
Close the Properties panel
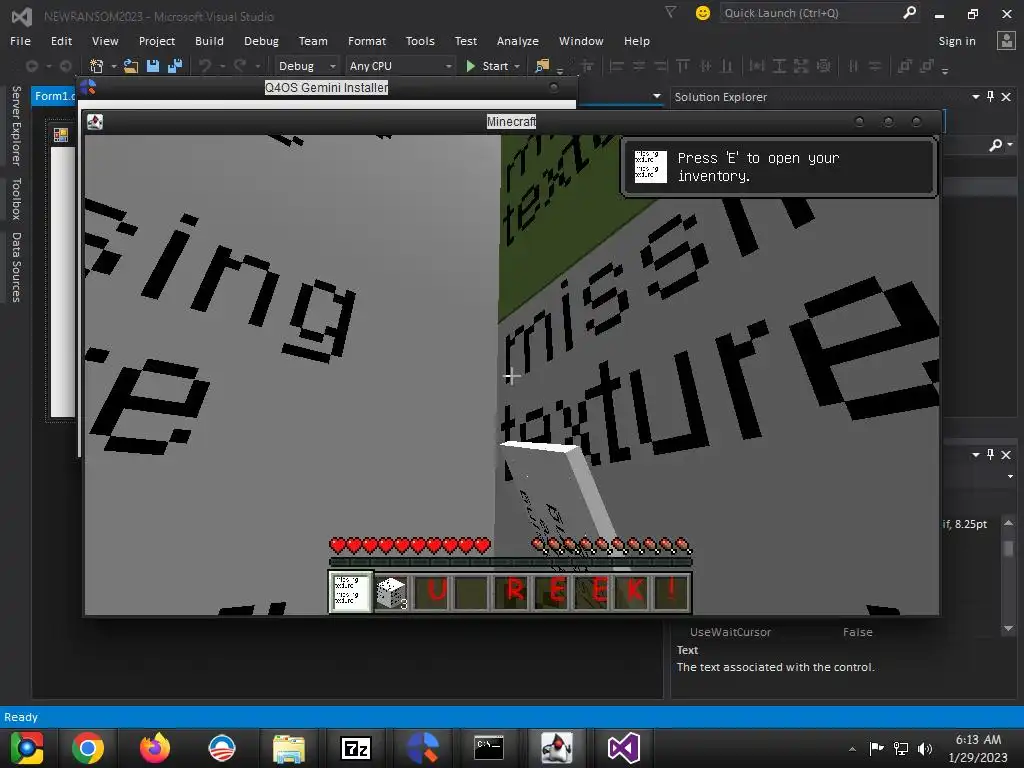(1006, 455)
